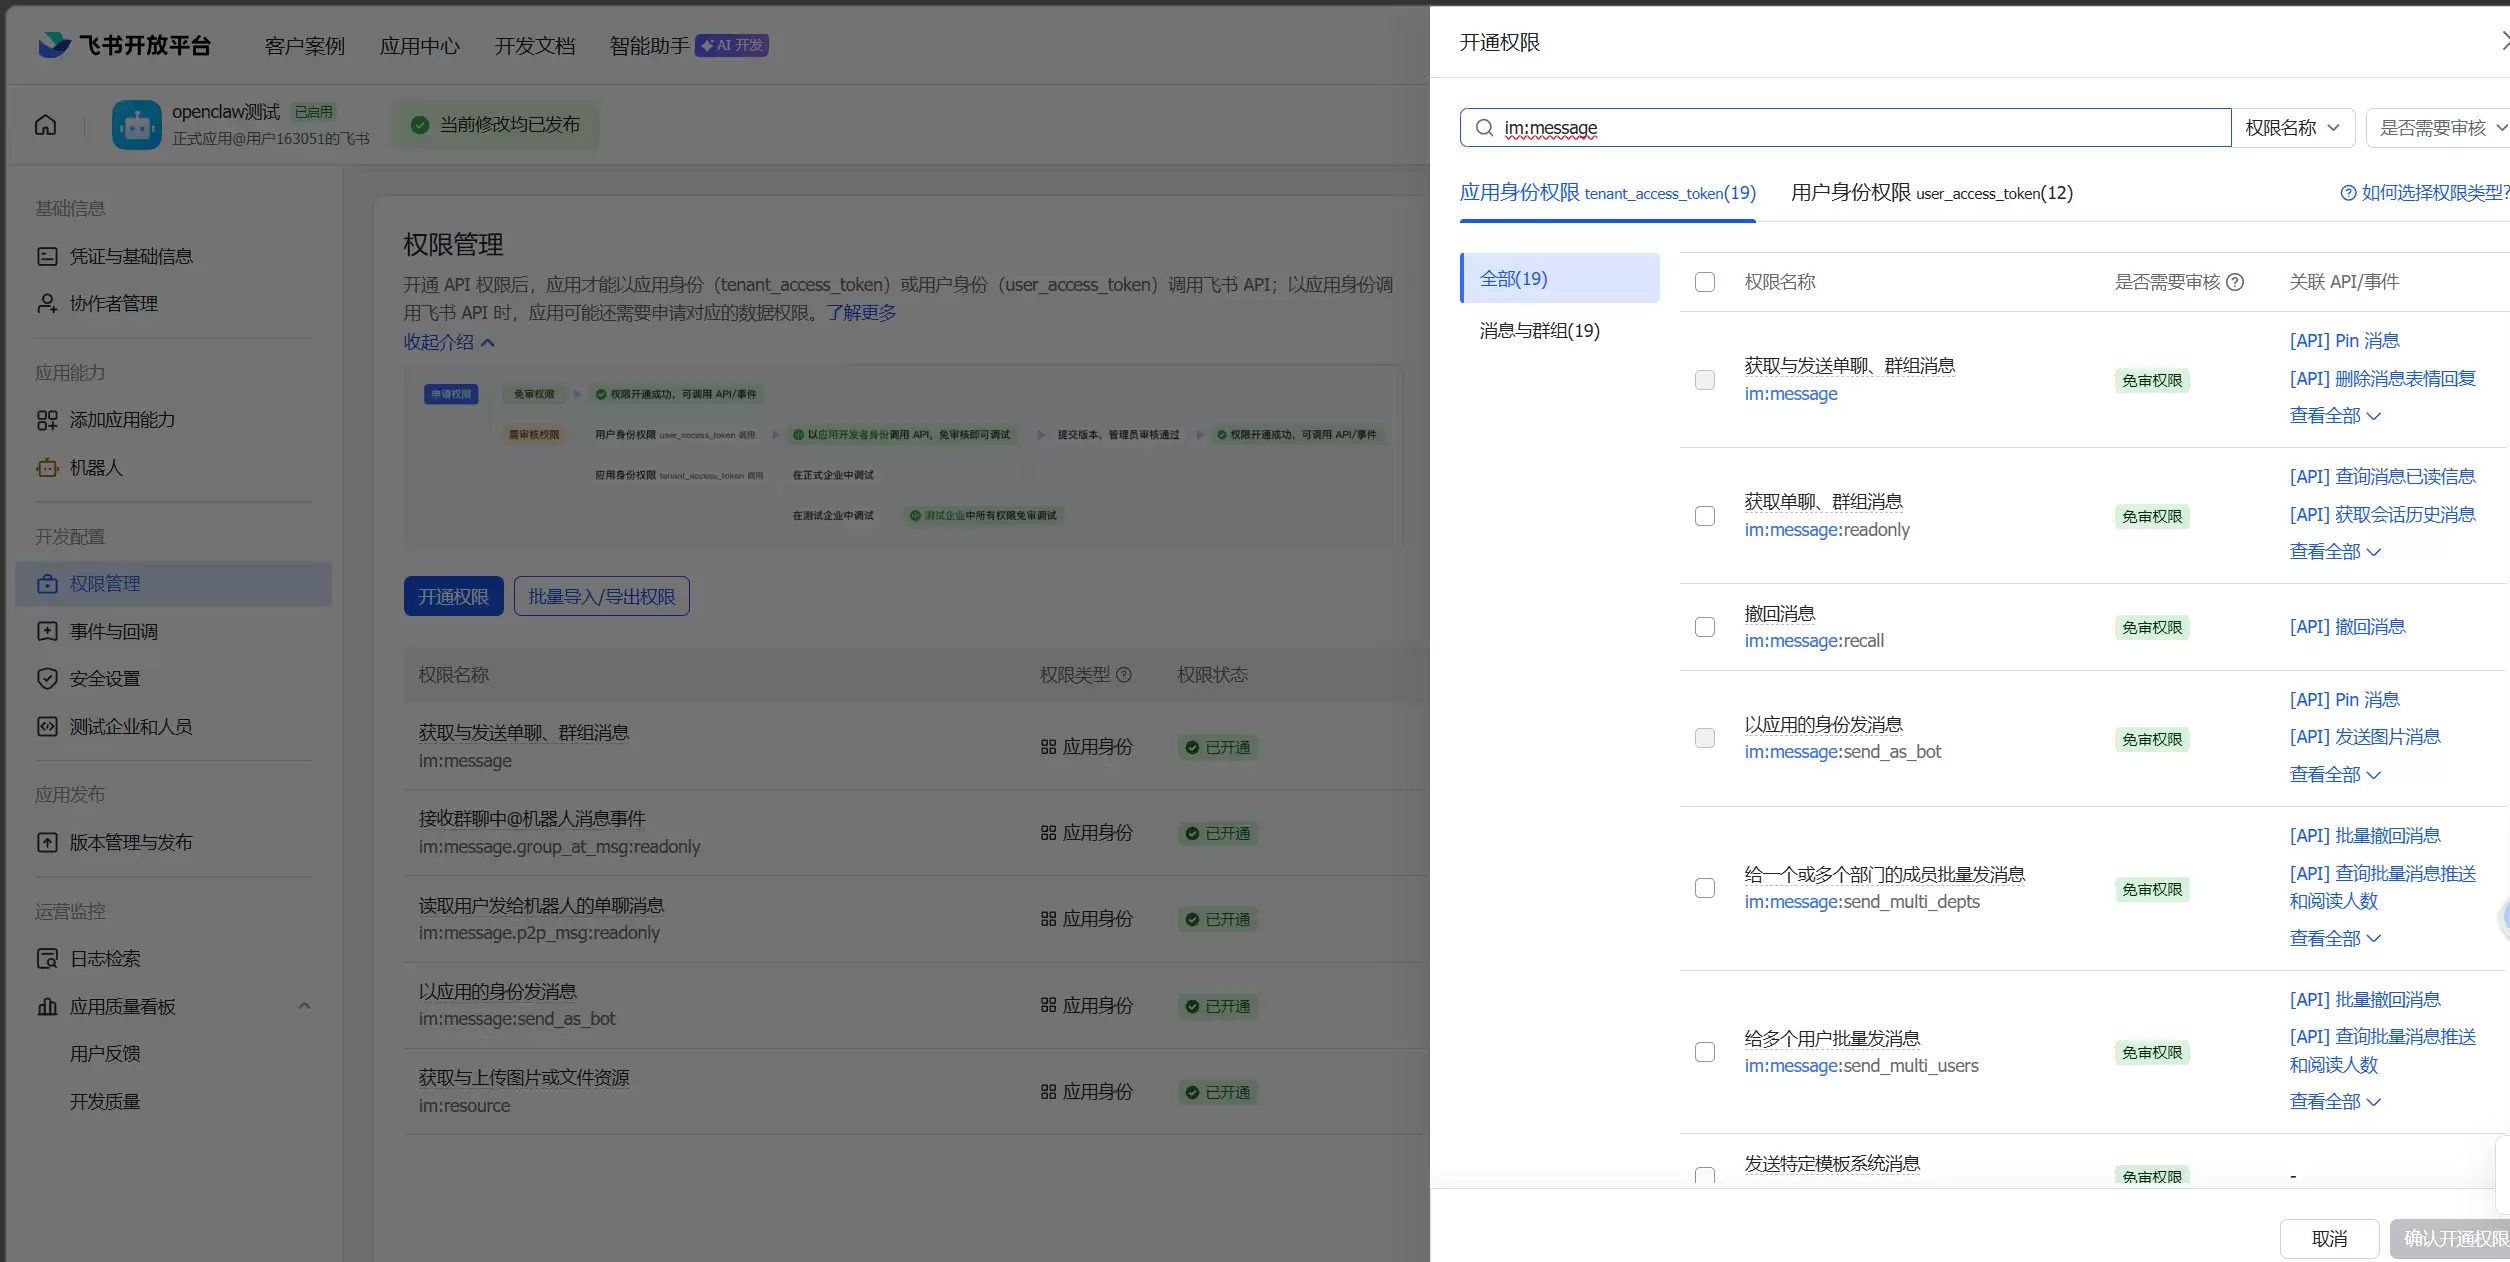Click help icon next to 是否需要审核 column header

click(2235, 282)
